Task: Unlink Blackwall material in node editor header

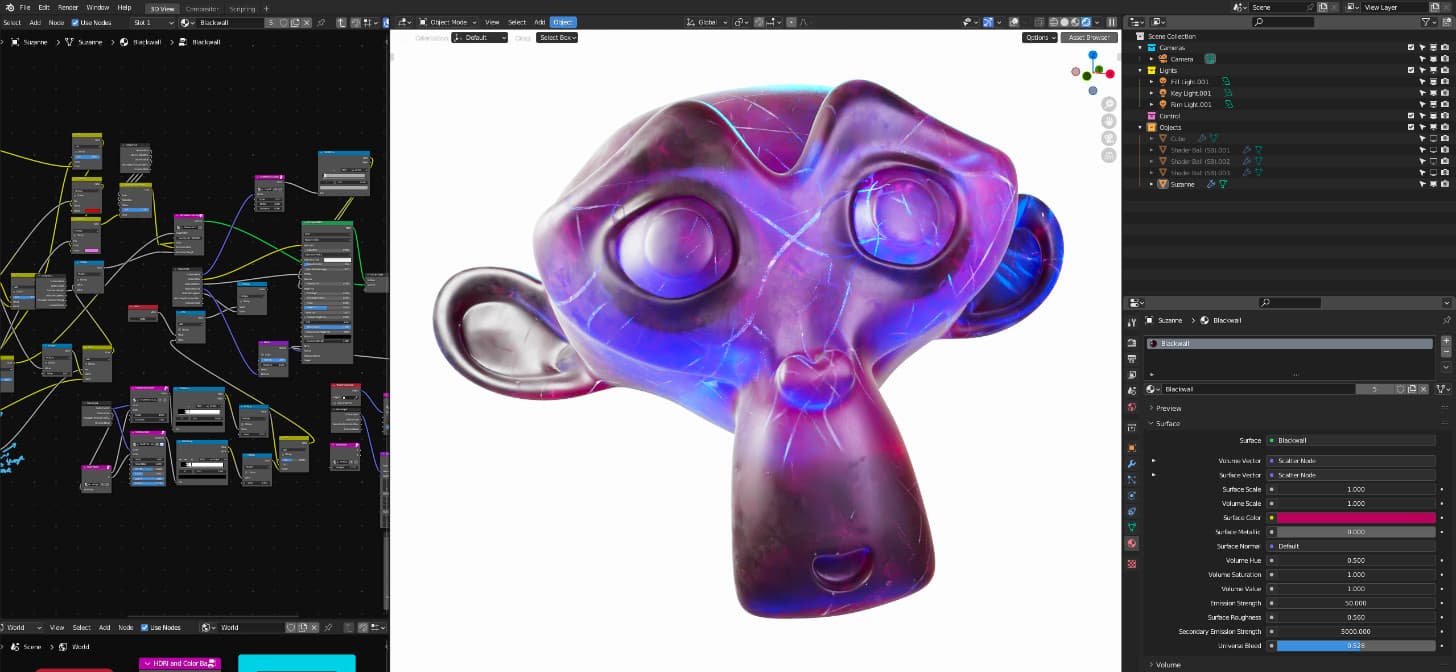Action: [x=307, y=22]
